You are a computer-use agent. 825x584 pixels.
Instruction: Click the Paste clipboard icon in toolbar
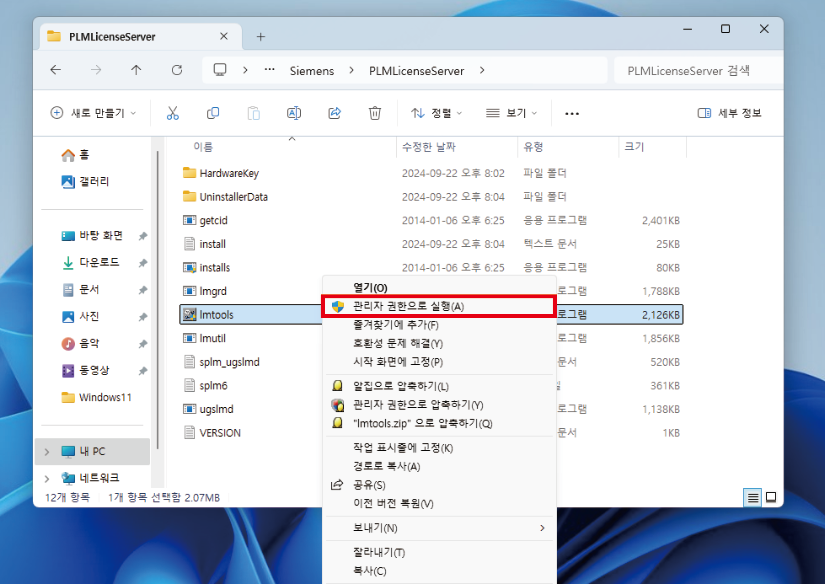point(254,113)
